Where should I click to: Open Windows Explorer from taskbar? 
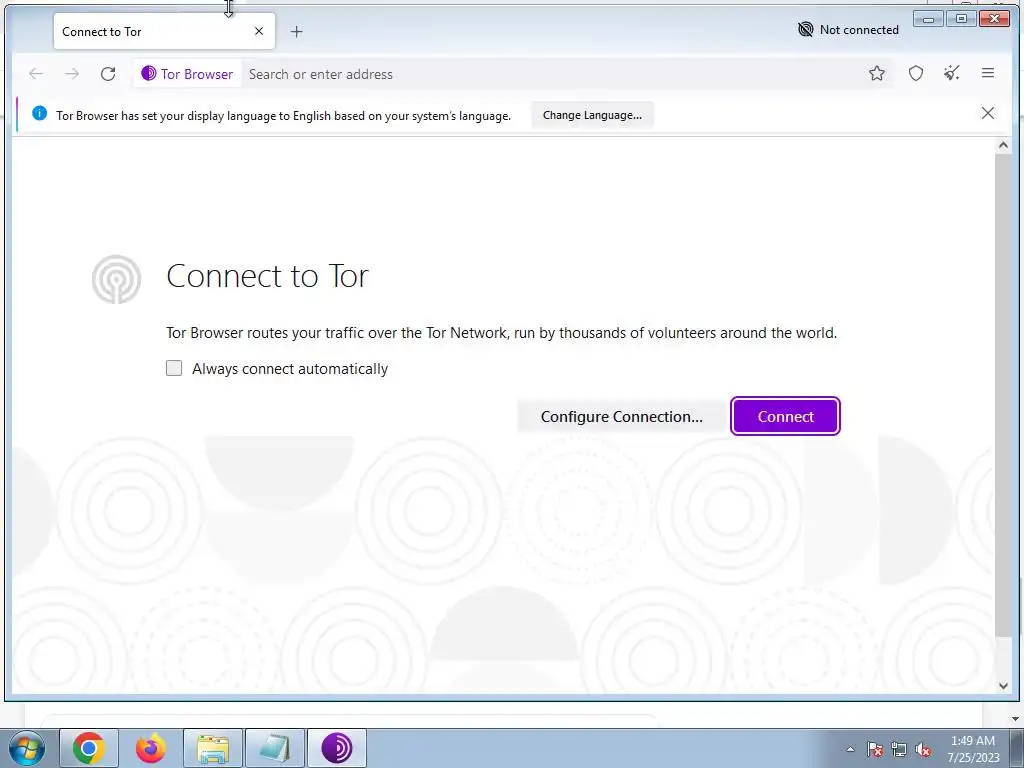(213, 748)
